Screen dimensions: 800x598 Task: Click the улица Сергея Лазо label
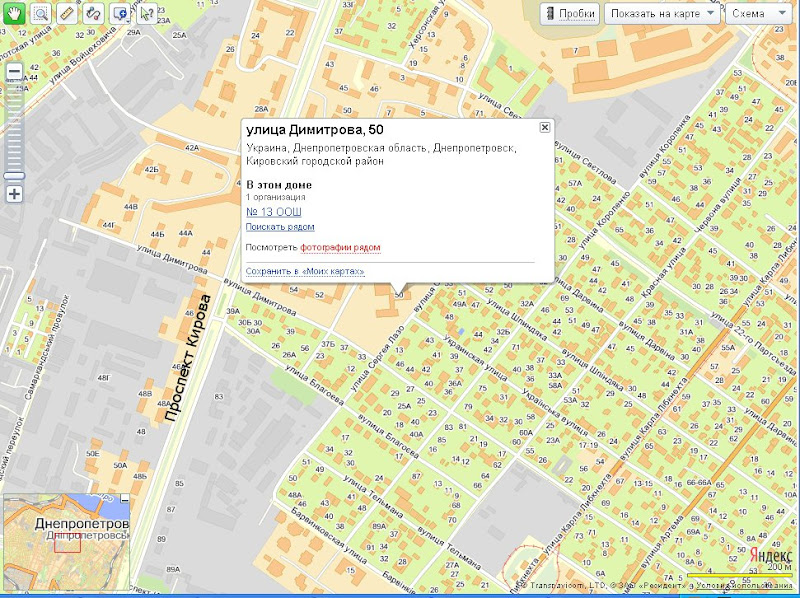coord(378,360)
